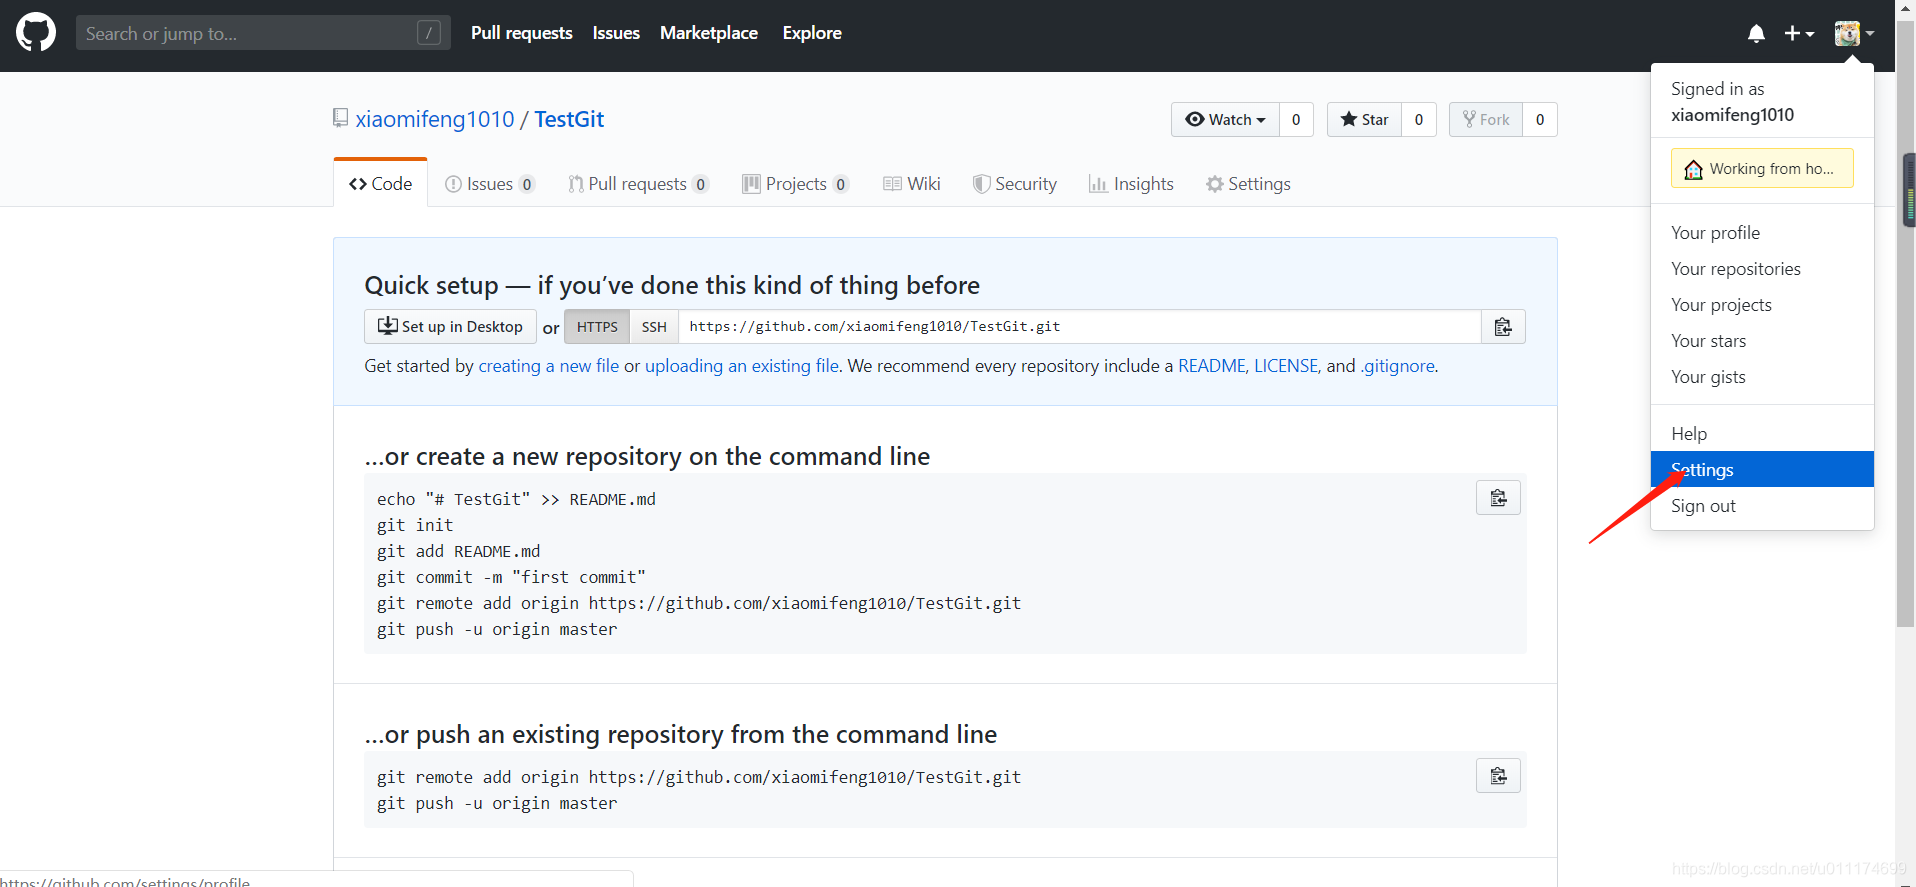The image size is (1916, 887).
Task: Switch to the Security tab
Action: 1015,184
